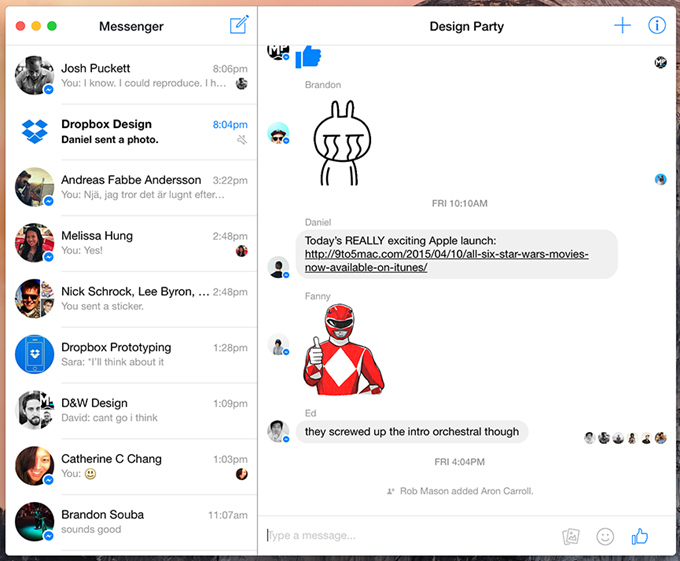Image resolution: width=680 pixels, height=561 pixels.
Task: Click Catherine C Chang's avatar
Action: tap(34, 466)
